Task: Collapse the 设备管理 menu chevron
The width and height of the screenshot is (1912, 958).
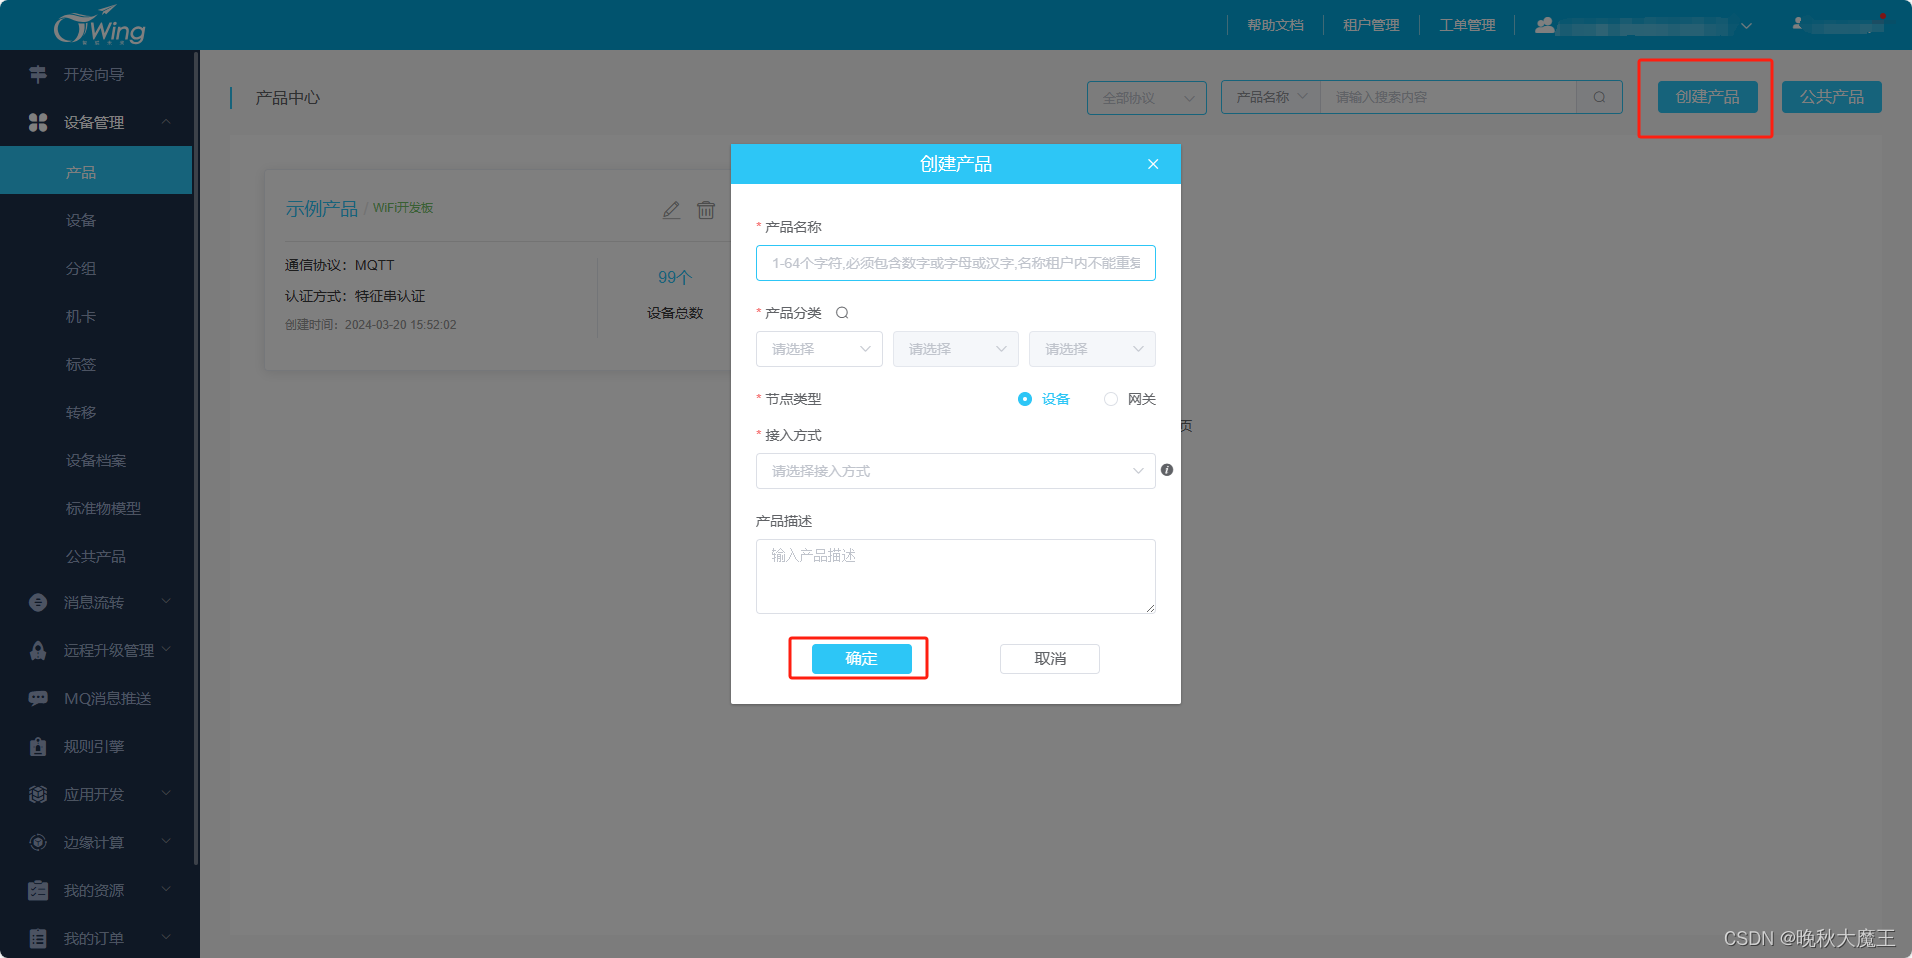Action: coord(166,122)
